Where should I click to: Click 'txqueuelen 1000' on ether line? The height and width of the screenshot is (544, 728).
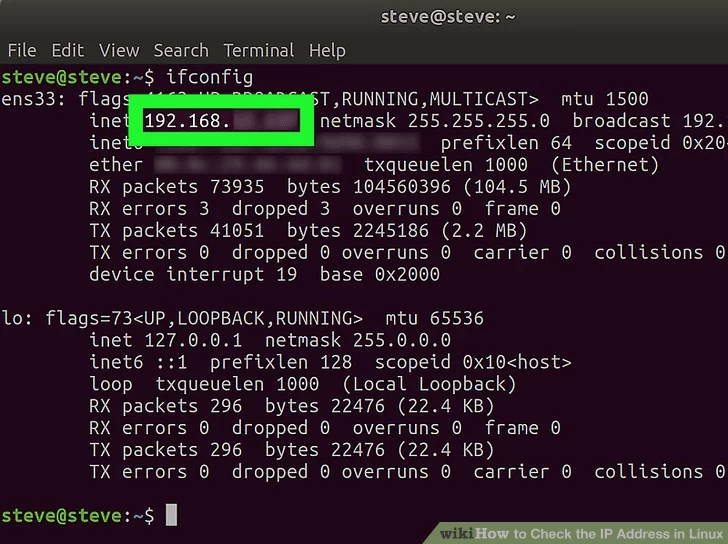pos(446,165)
